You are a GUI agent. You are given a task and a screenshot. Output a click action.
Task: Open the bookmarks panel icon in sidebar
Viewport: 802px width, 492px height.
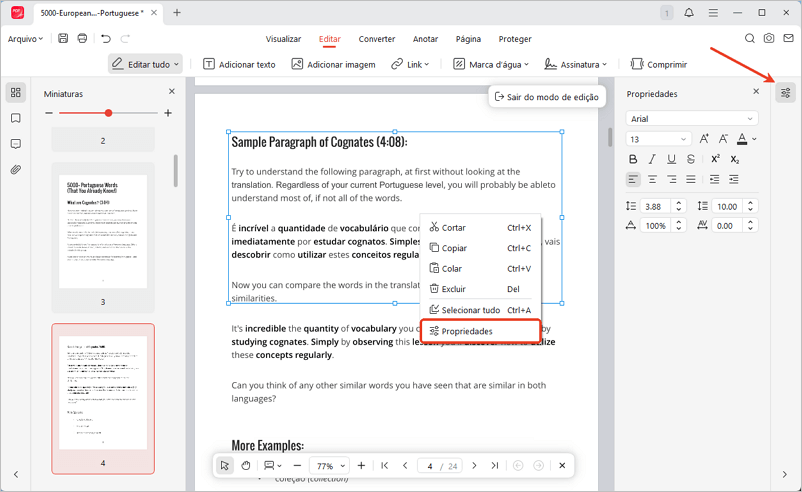pos(16,118)
